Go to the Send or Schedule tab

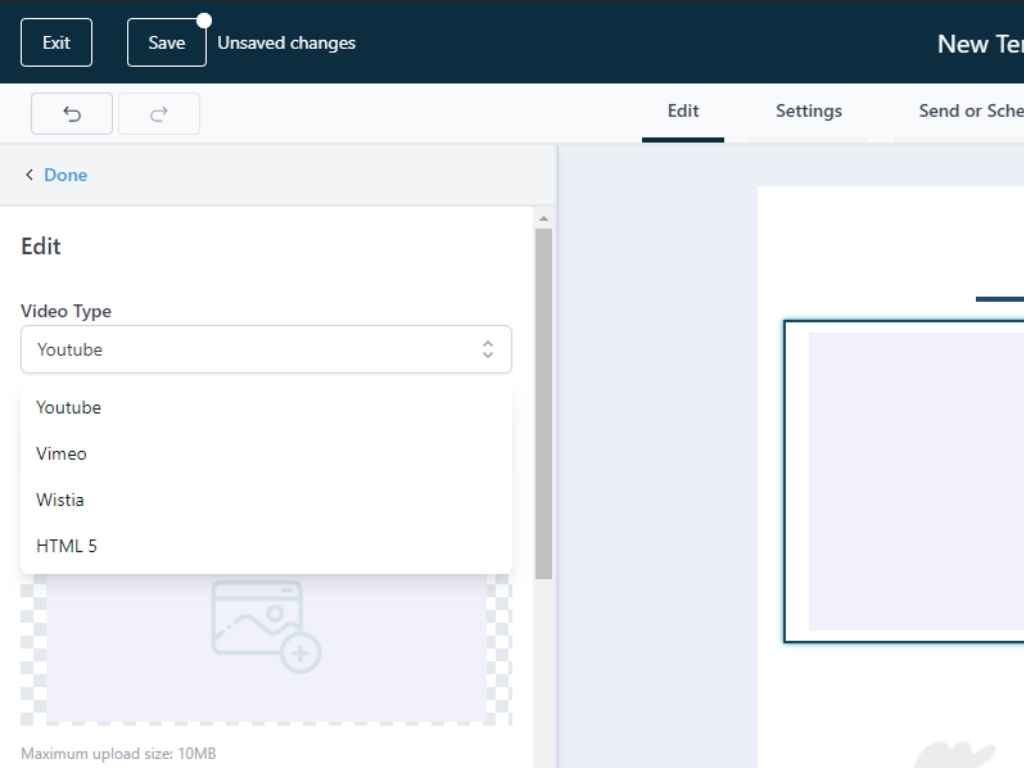coord(970,111)
